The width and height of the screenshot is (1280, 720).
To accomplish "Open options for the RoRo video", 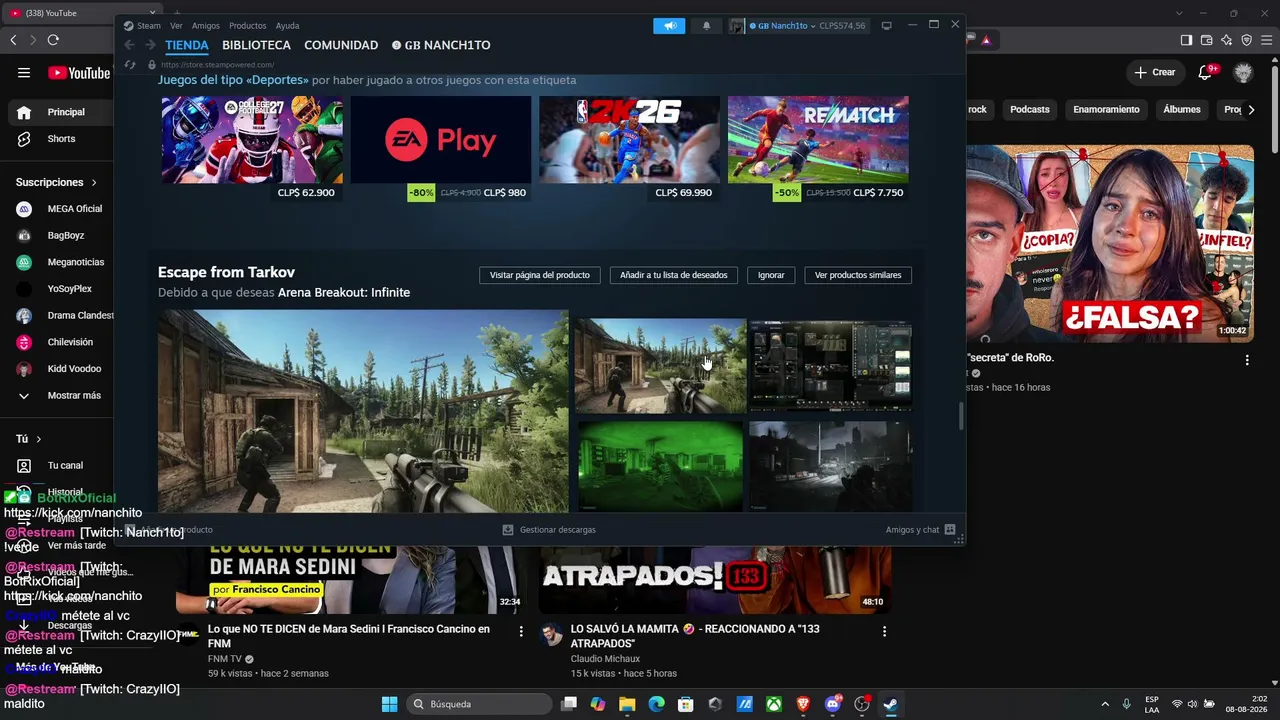I will (1247, 360).
